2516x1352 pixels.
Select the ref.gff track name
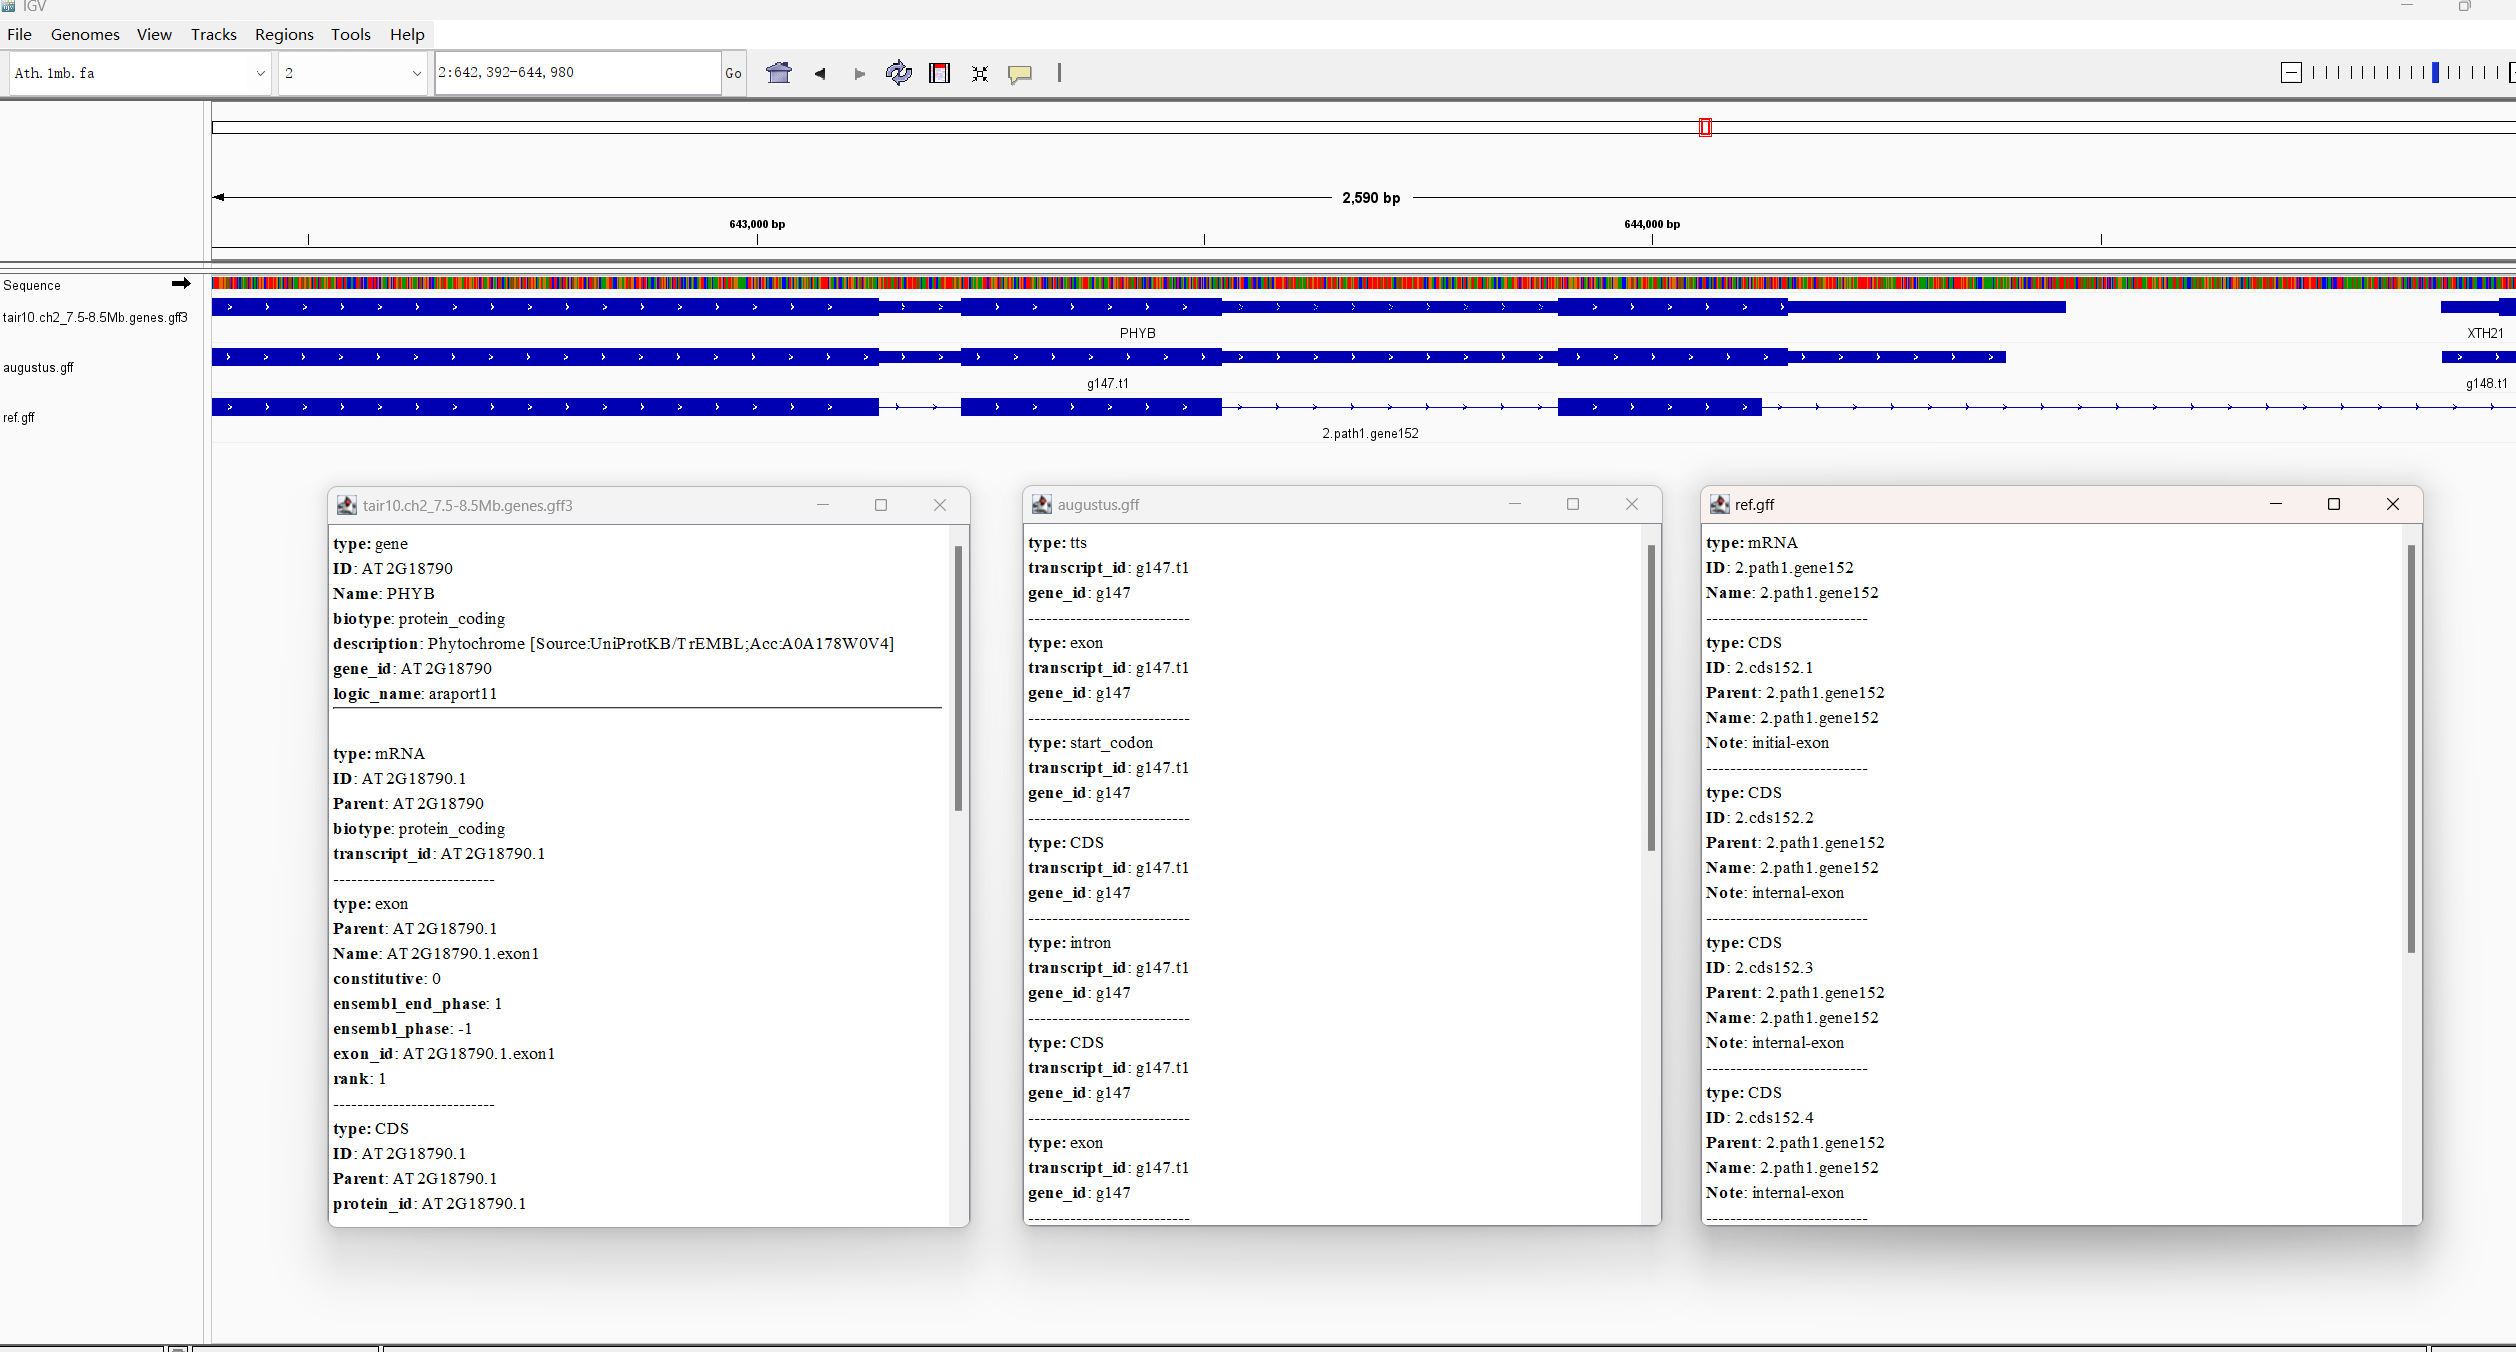point(19,418)
